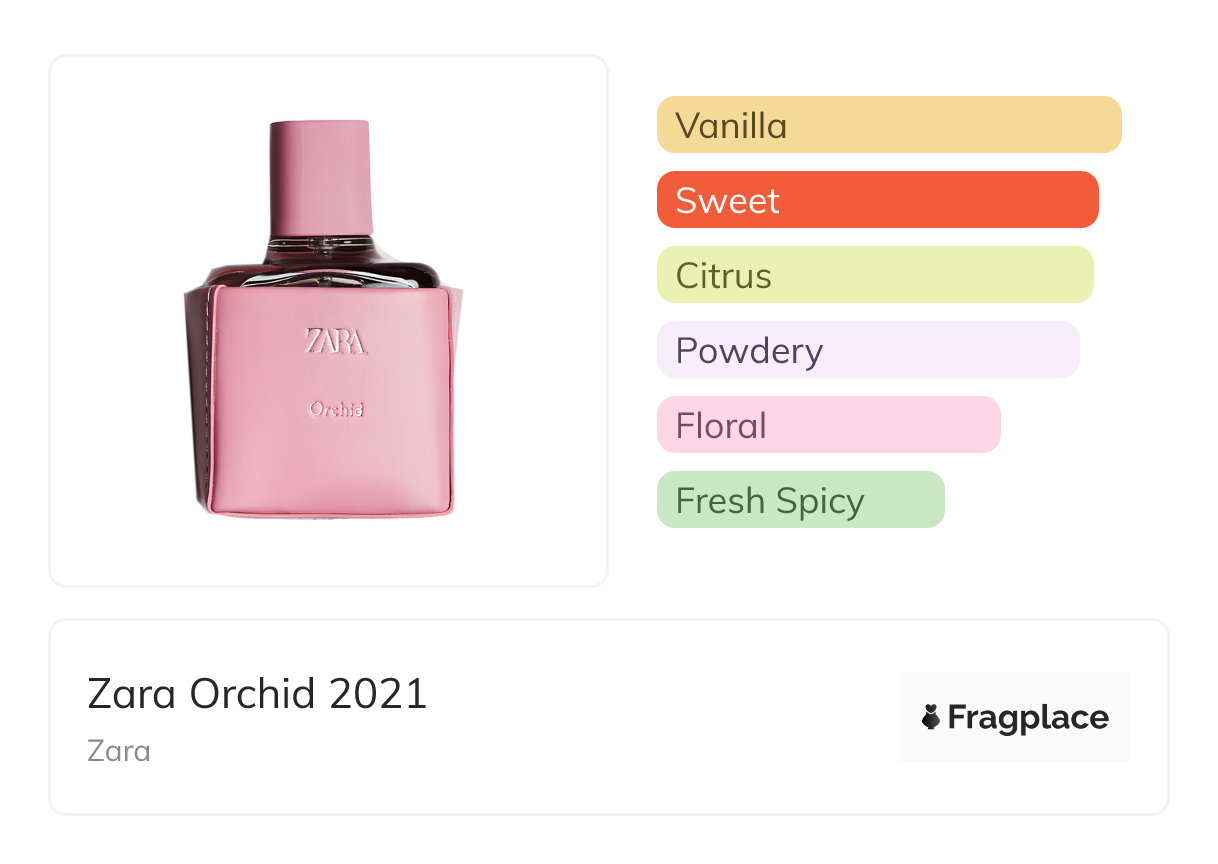Image resolution: width=1218 pixels, height=864 pixels.
Task: Click the embossed Orchid label on the bottle
Action: pyautogui.click(x=335, y=408)
